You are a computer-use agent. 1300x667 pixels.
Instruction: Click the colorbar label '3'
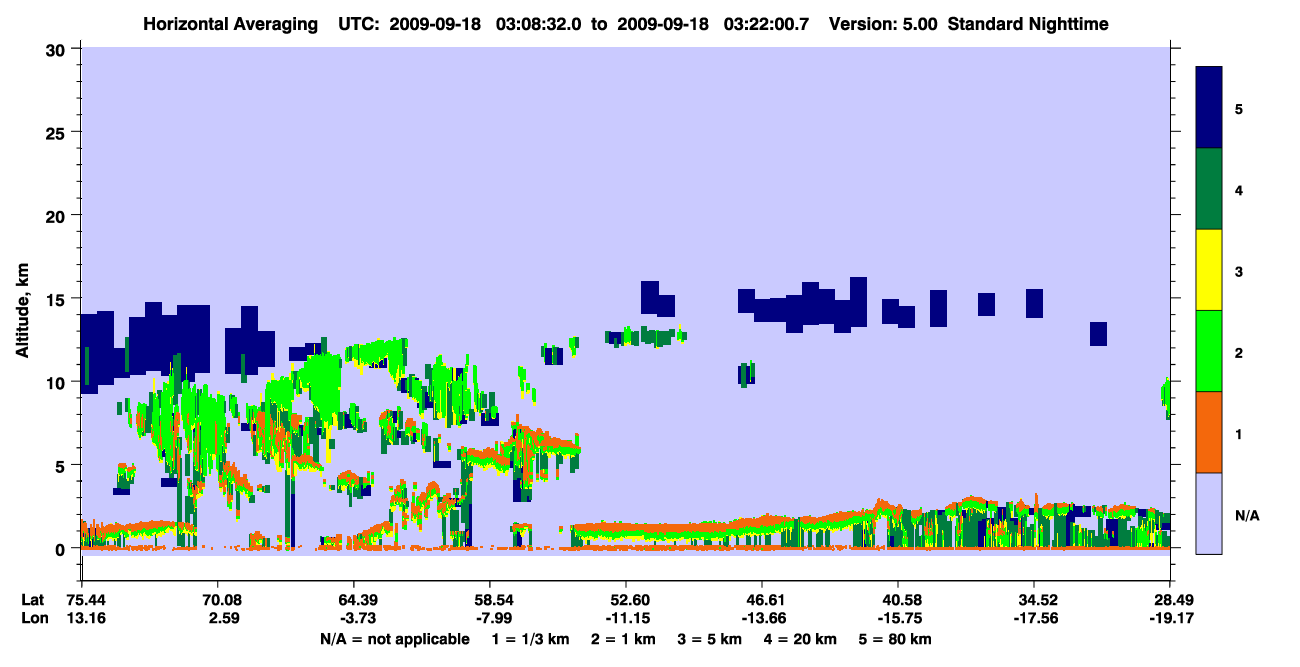click(x=1239, y=270)
